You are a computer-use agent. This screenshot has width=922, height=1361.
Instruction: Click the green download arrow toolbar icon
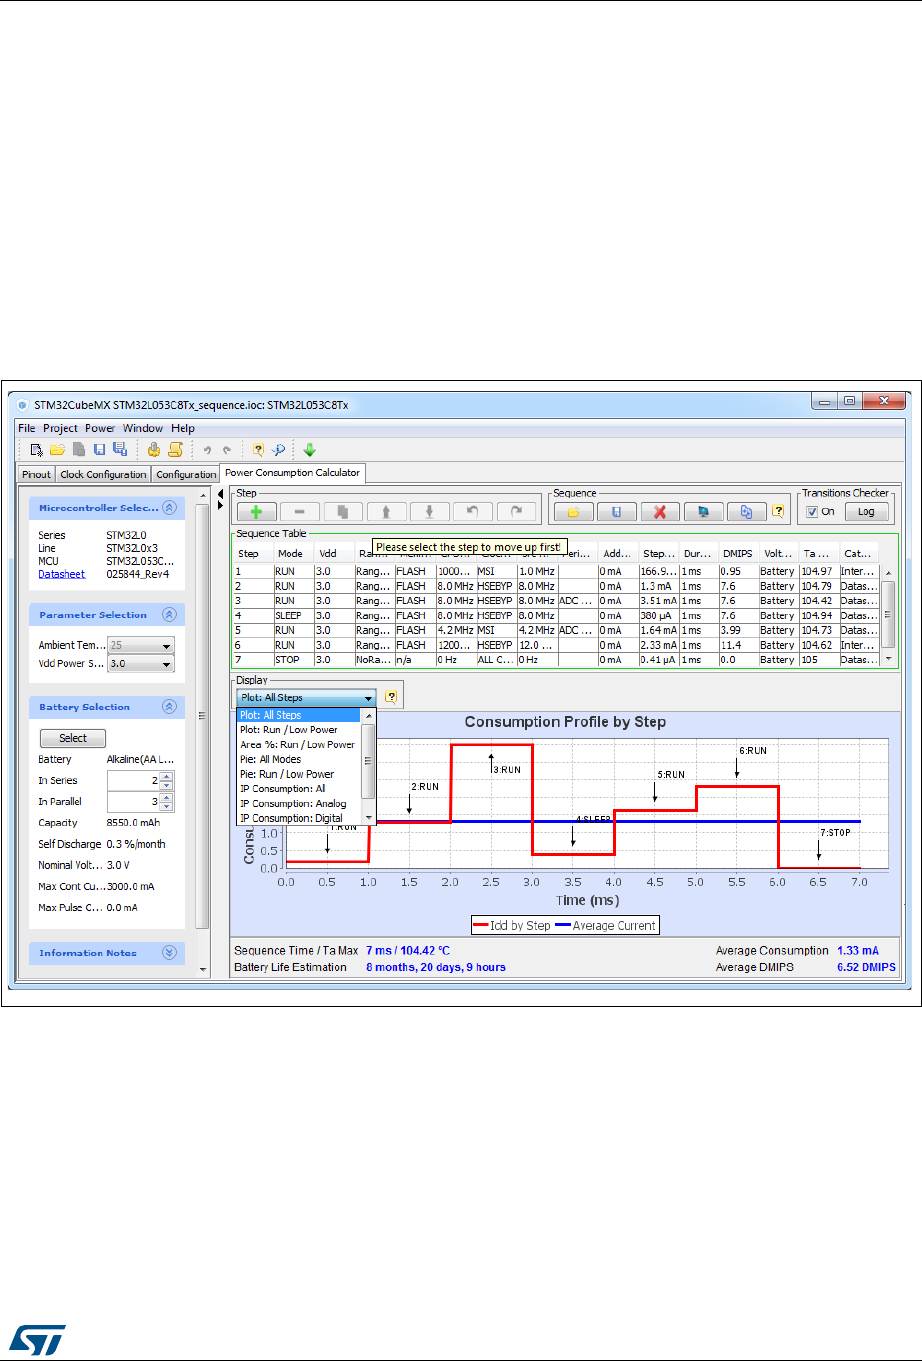pos(309,450)
